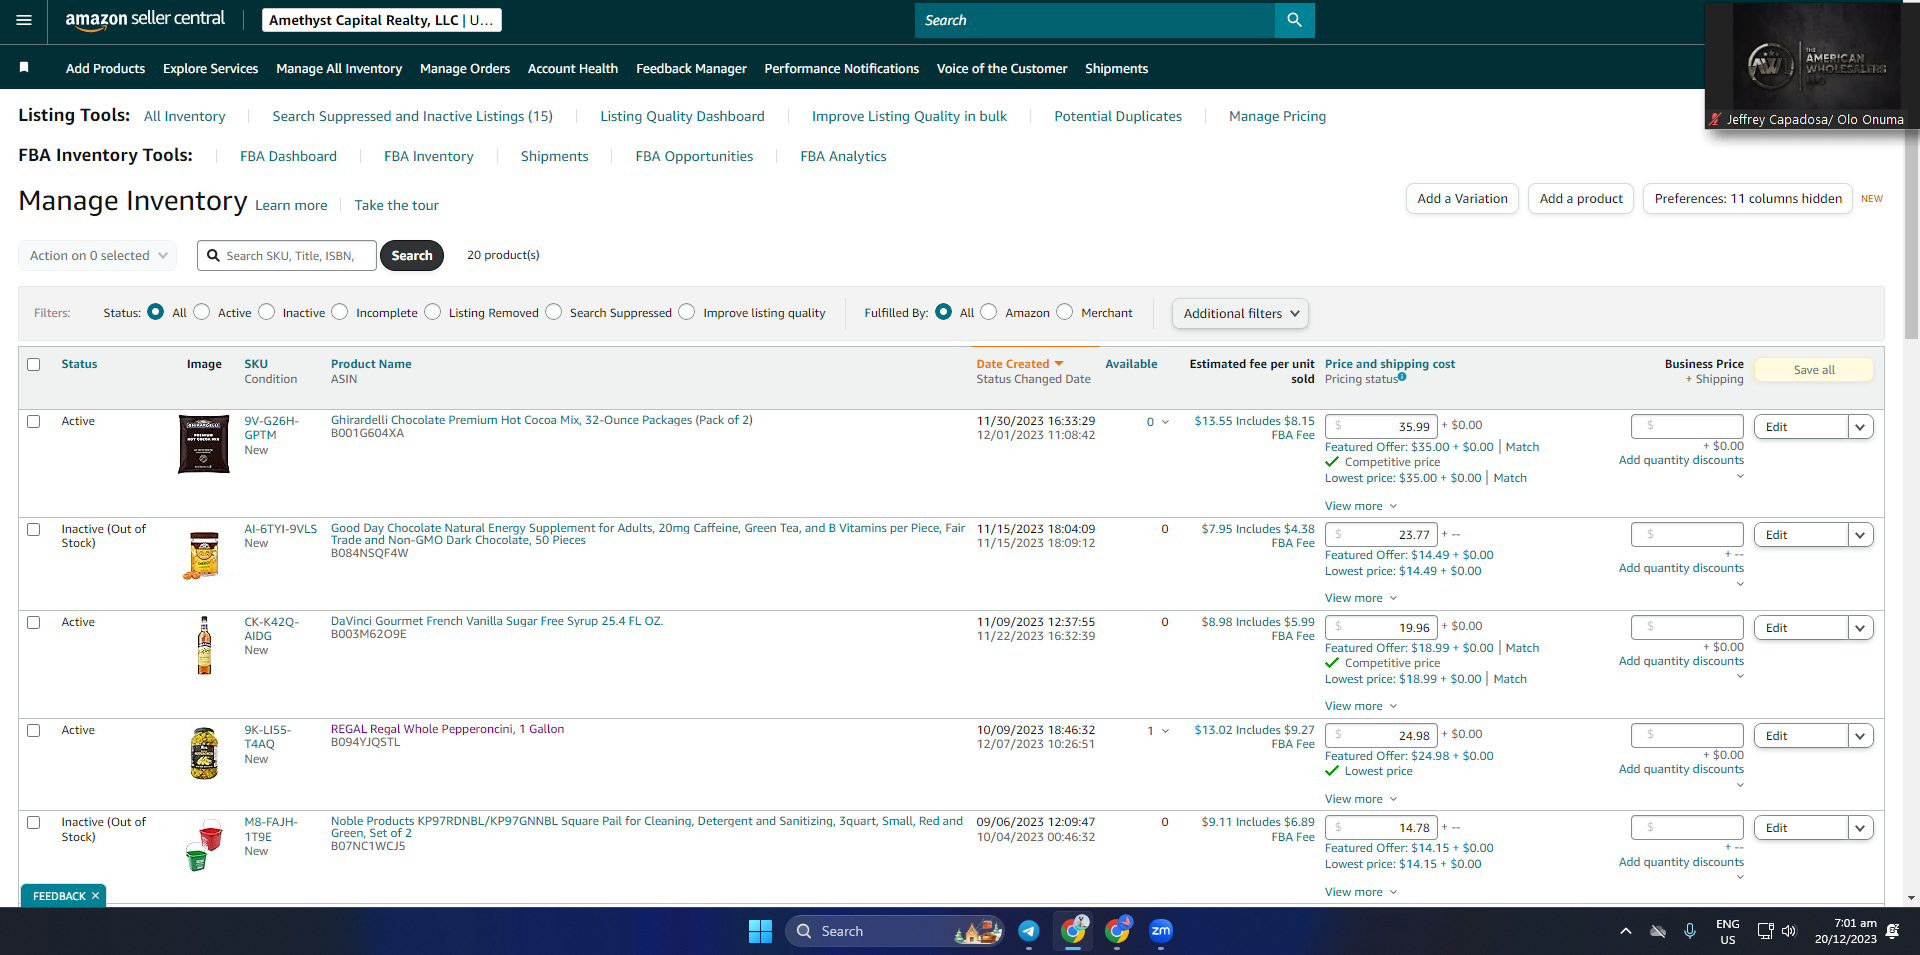The height and width of the screenshot is (955, 1920).
Task: Select the Listing Removed status filter
Action: click(433, 312)
